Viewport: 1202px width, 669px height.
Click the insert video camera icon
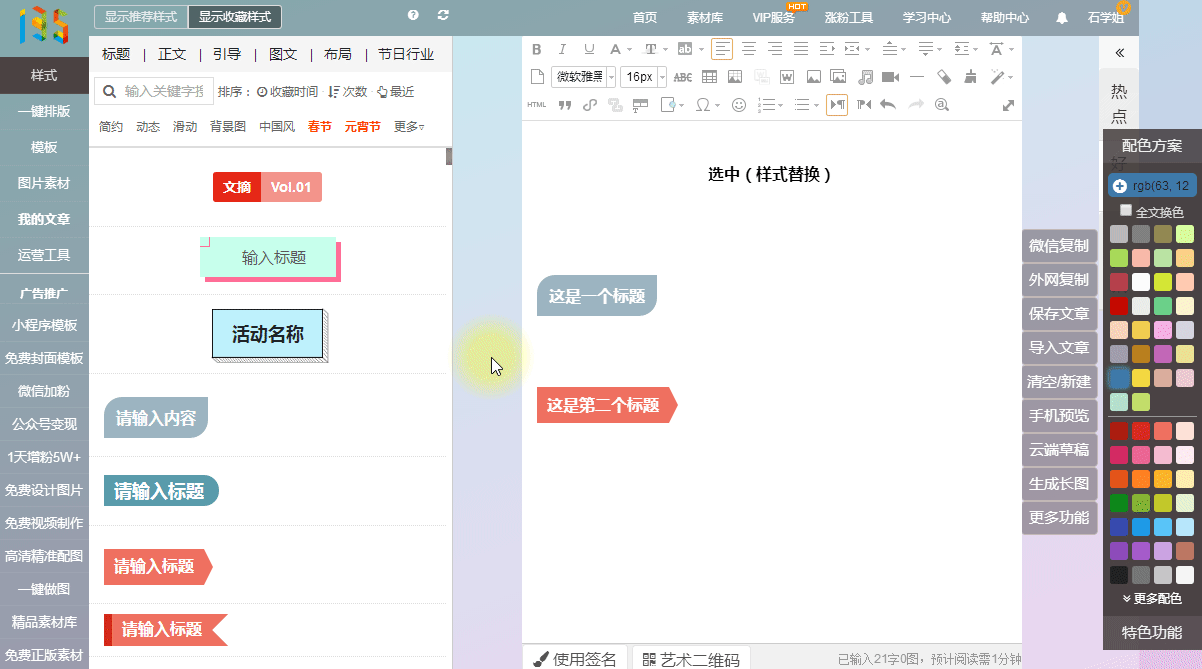[x=890, y=77]
